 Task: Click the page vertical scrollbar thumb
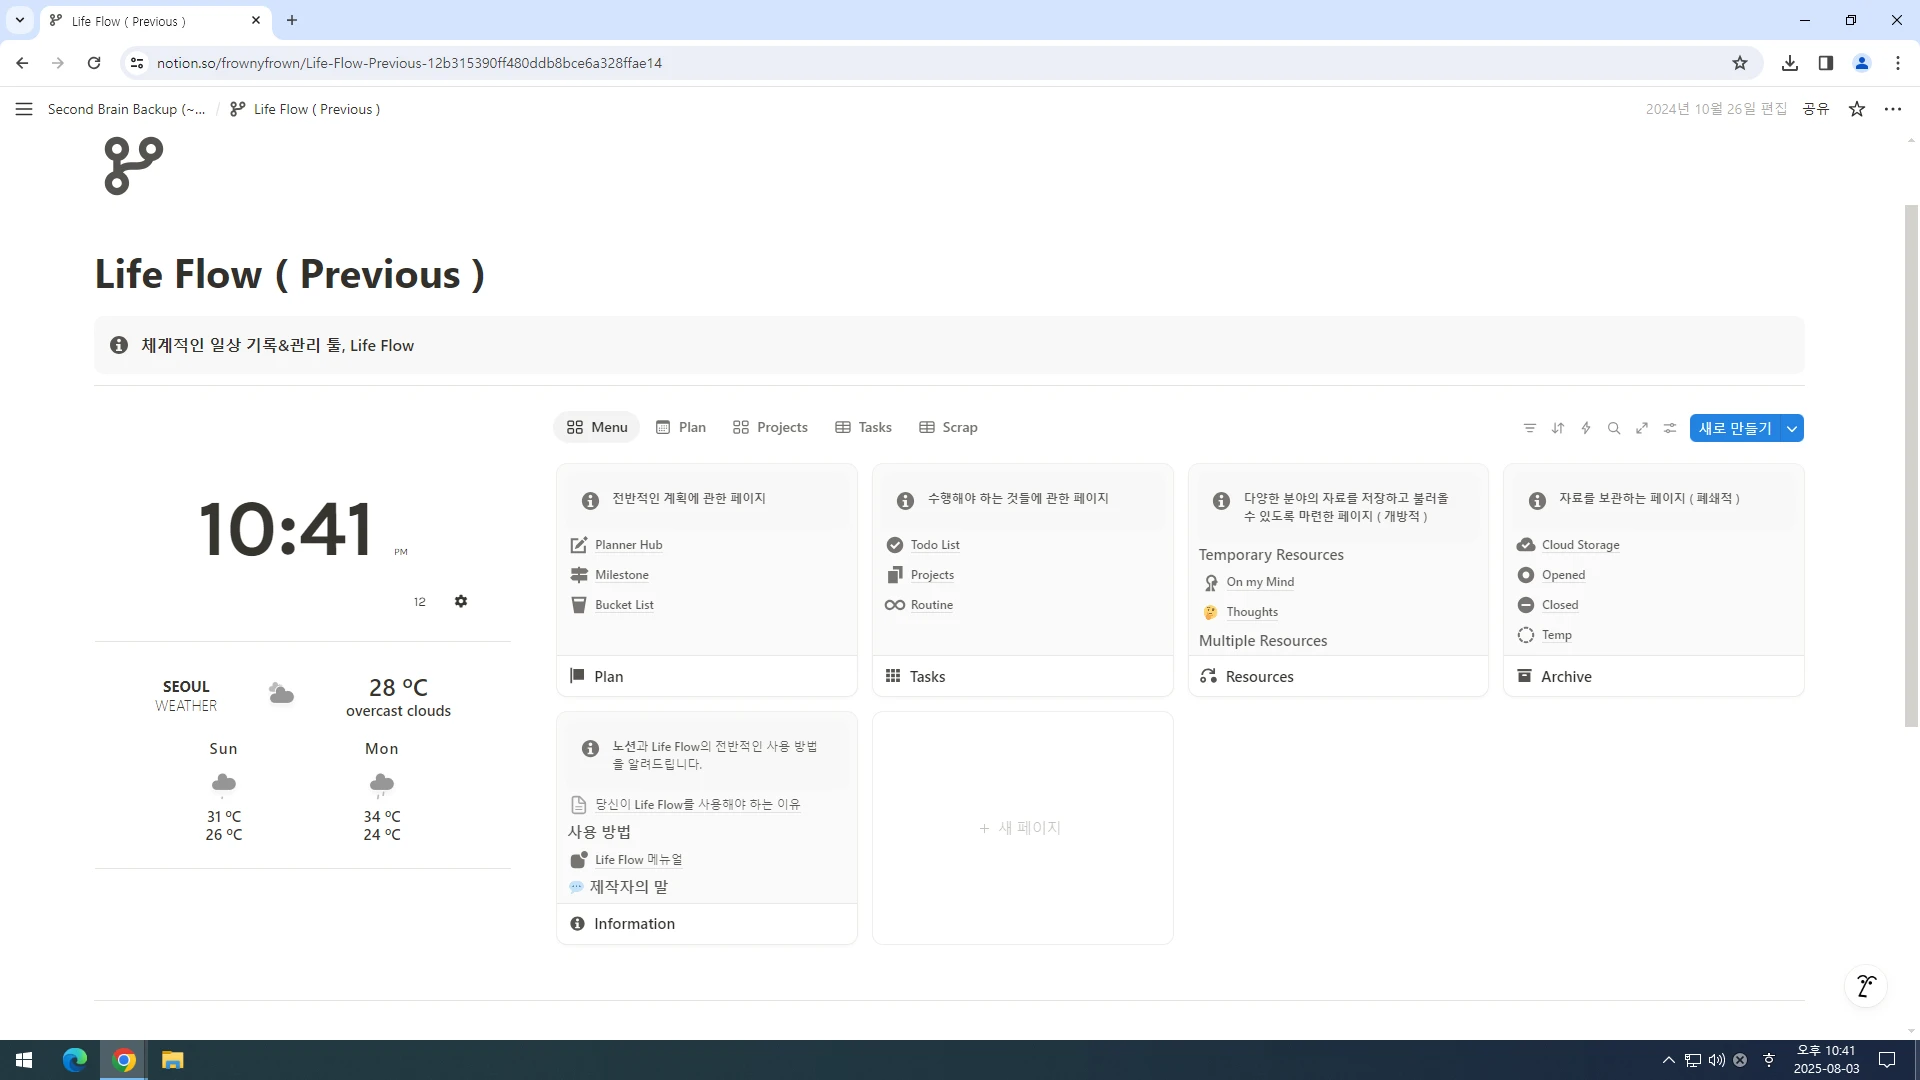coord(1911,465)
